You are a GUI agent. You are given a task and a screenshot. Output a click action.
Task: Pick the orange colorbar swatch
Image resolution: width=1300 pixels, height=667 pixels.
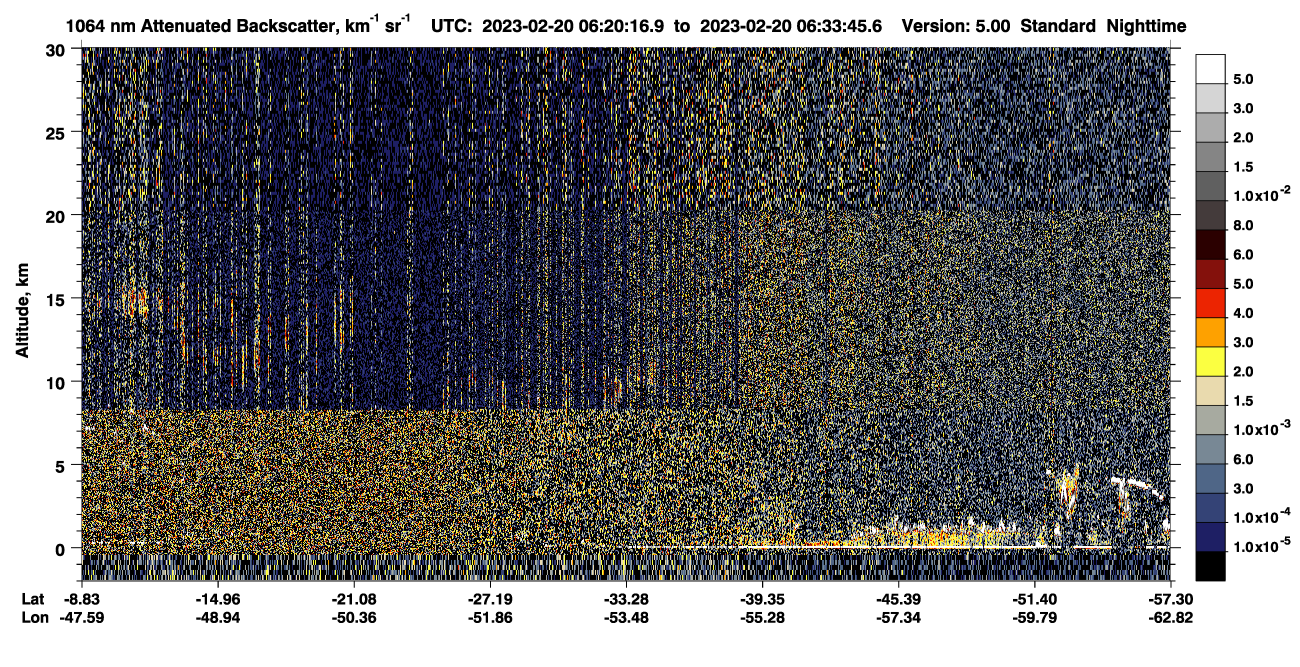[1210, 332]
